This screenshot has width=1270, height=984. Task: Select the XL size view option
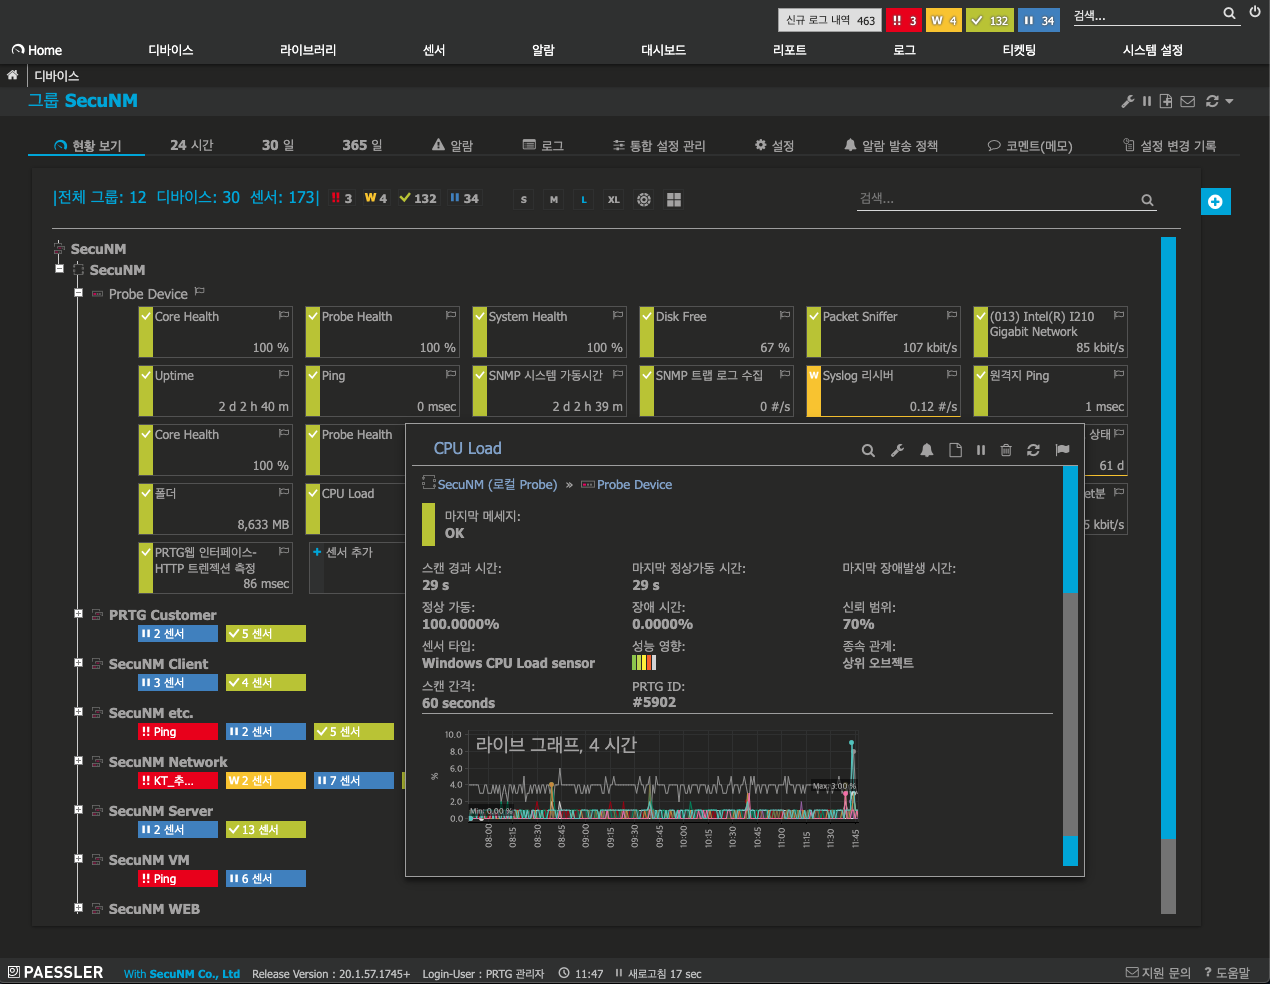point(614,199)
